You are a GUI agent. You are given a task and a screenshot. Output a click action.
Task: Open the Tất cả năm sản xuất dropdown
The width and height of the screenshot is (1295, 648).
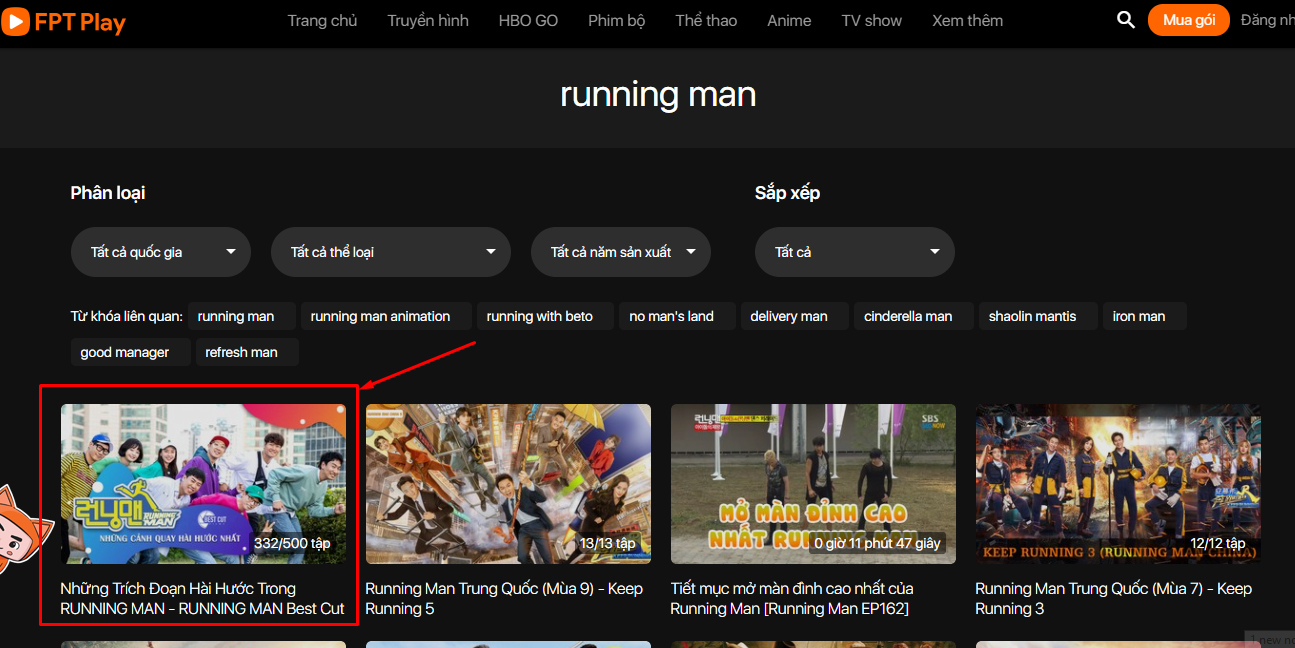[x=620, y=252]
